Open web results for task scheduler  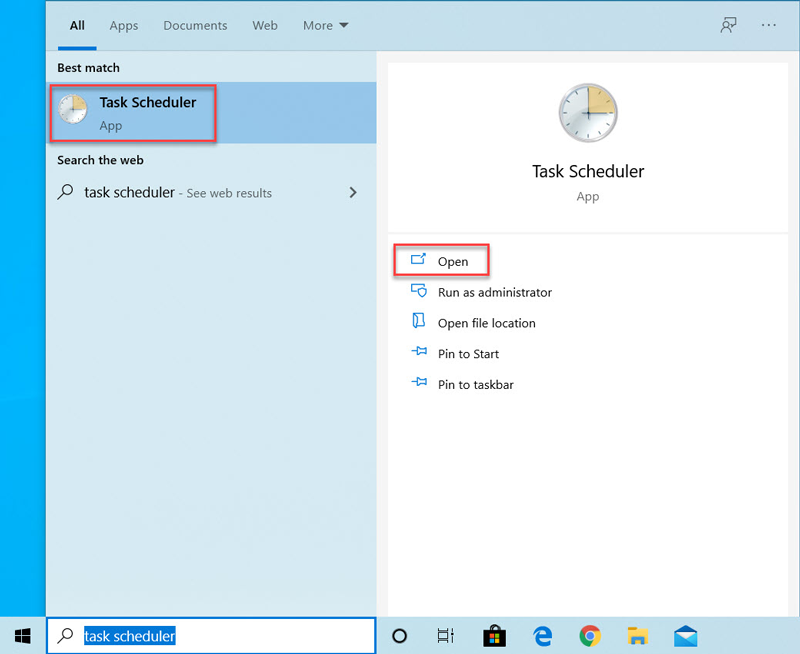(x=211, y=192)
